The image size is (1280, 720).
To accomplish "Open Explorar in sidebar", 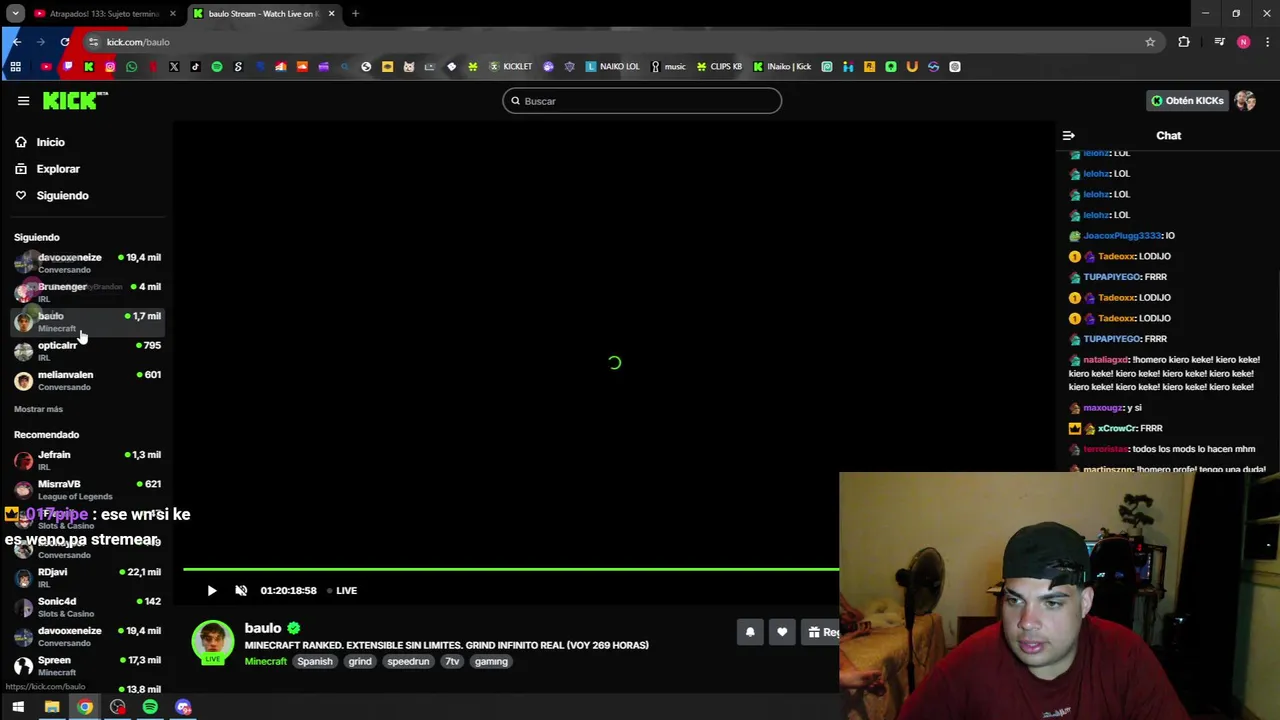I will [58, 169].
